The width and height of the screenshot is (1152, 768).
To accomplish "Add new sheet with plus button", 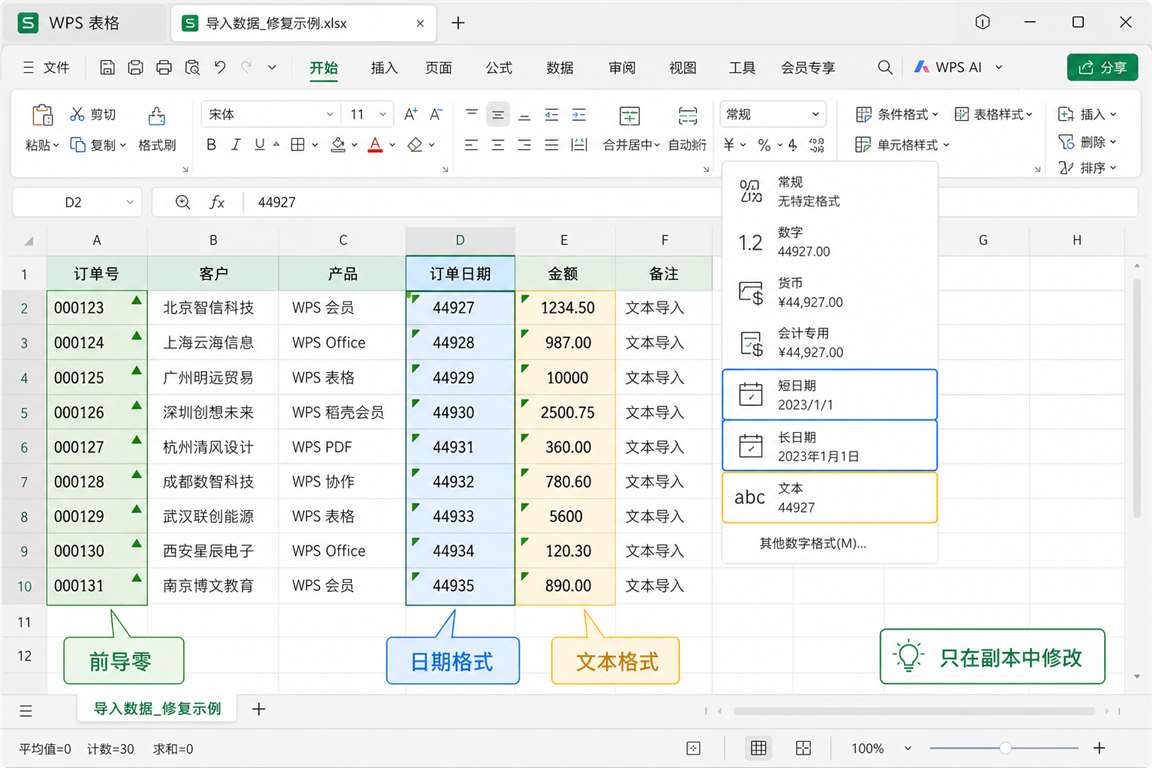I will coord(259,709).
